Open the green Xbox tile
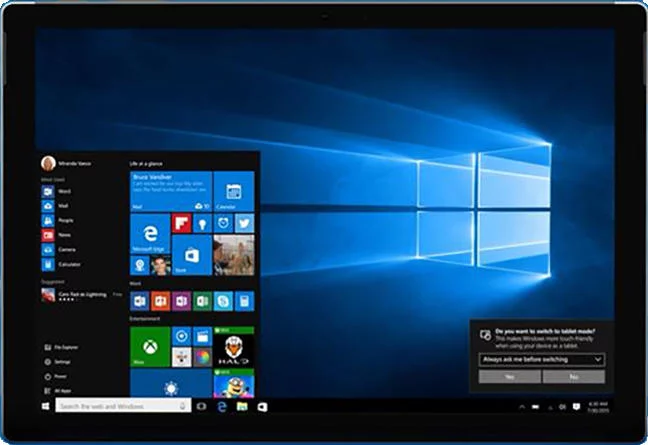Image resolution: width=648 pixels, height=445 pixels. click(x=150, y=347)
